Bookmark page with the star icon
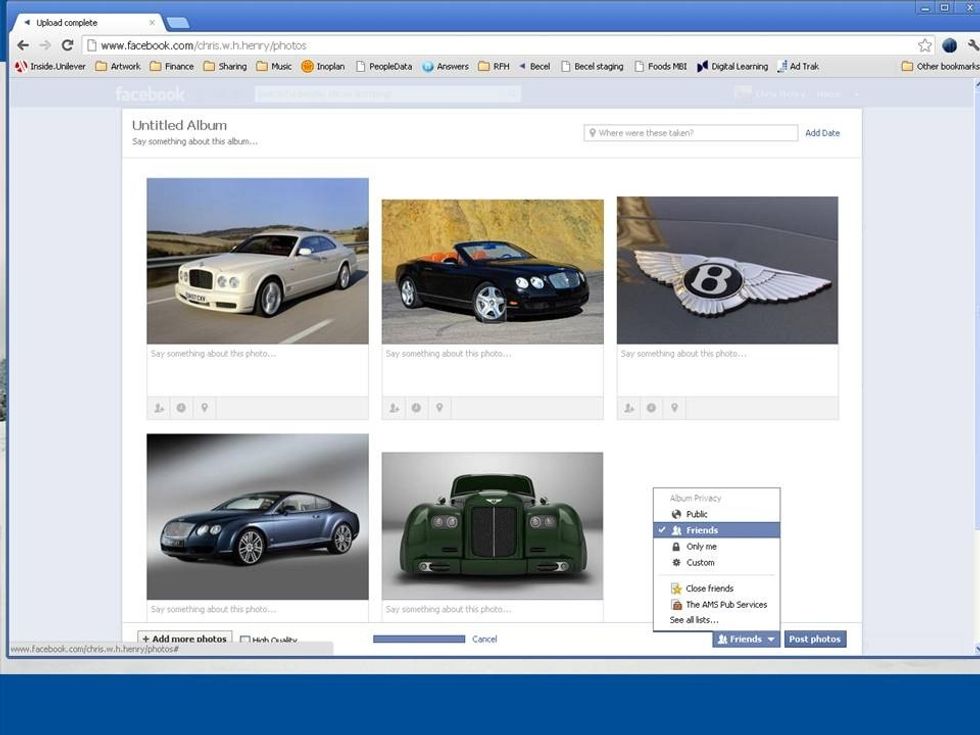The height and width of the screenshot is (735, 980). (925, 45)
